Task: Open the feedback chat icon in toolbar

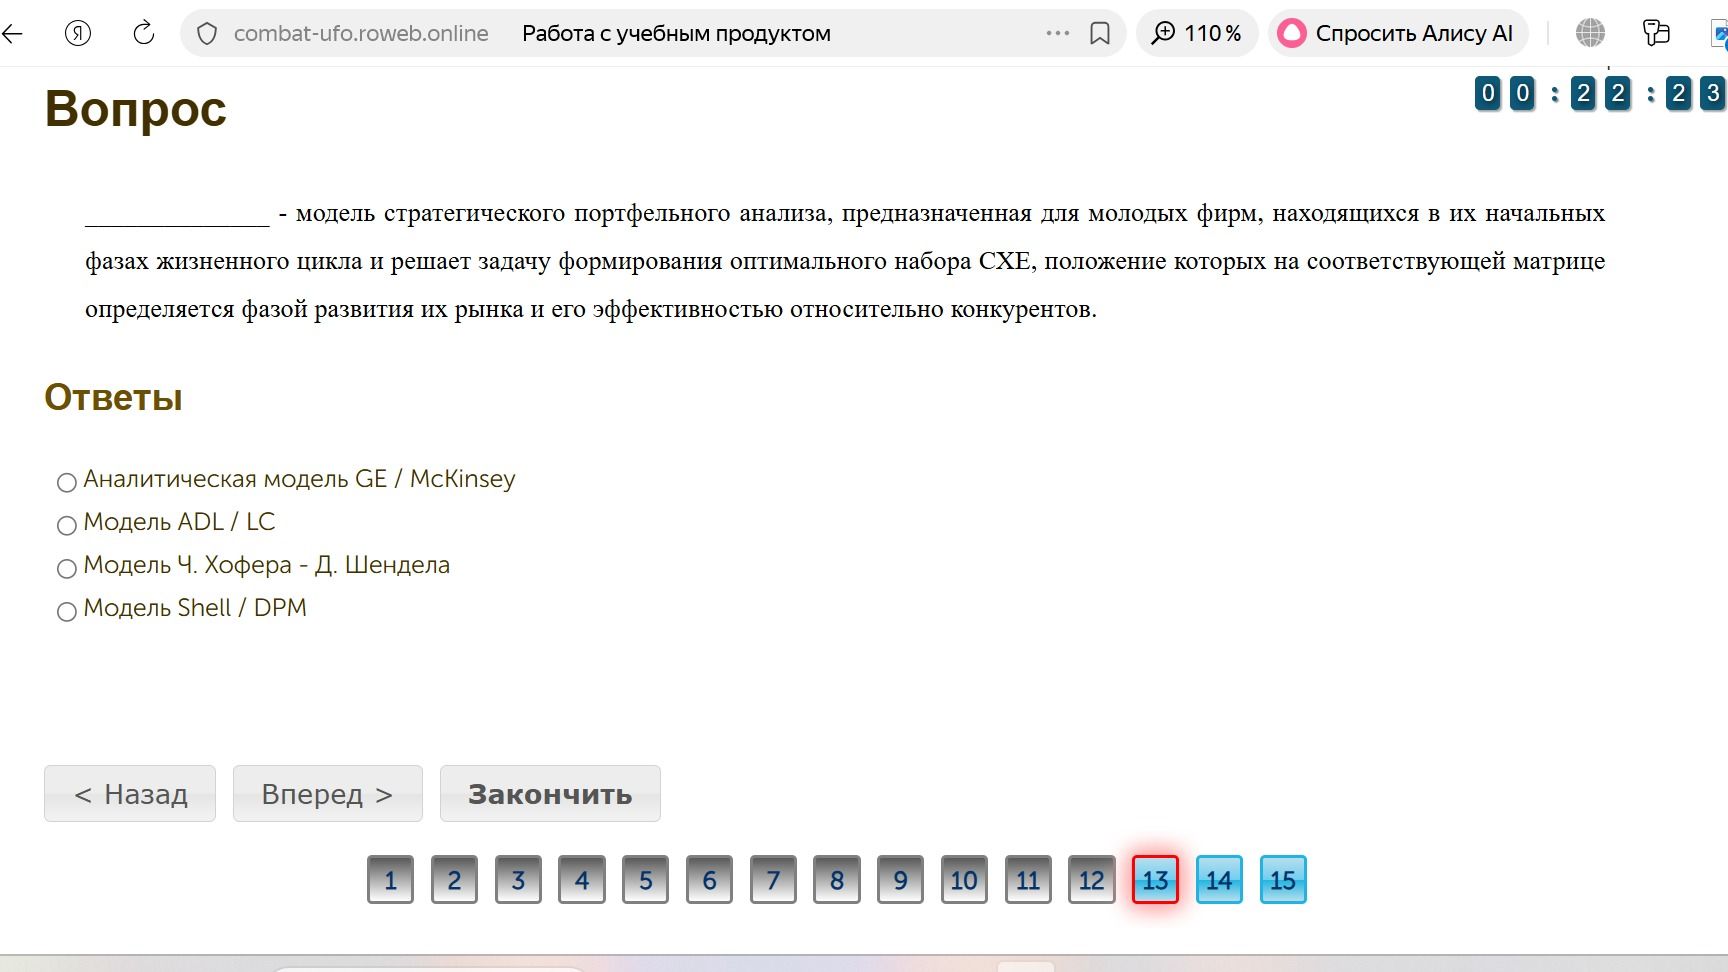Action: coord(1656,33)
